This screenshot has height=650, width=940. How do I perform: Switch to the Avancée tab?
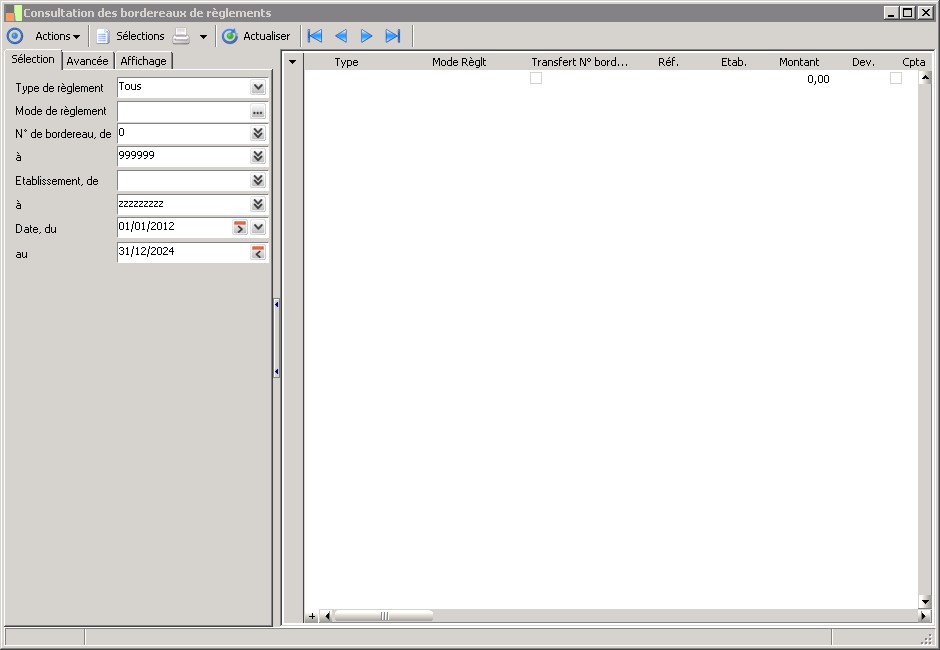87,61
